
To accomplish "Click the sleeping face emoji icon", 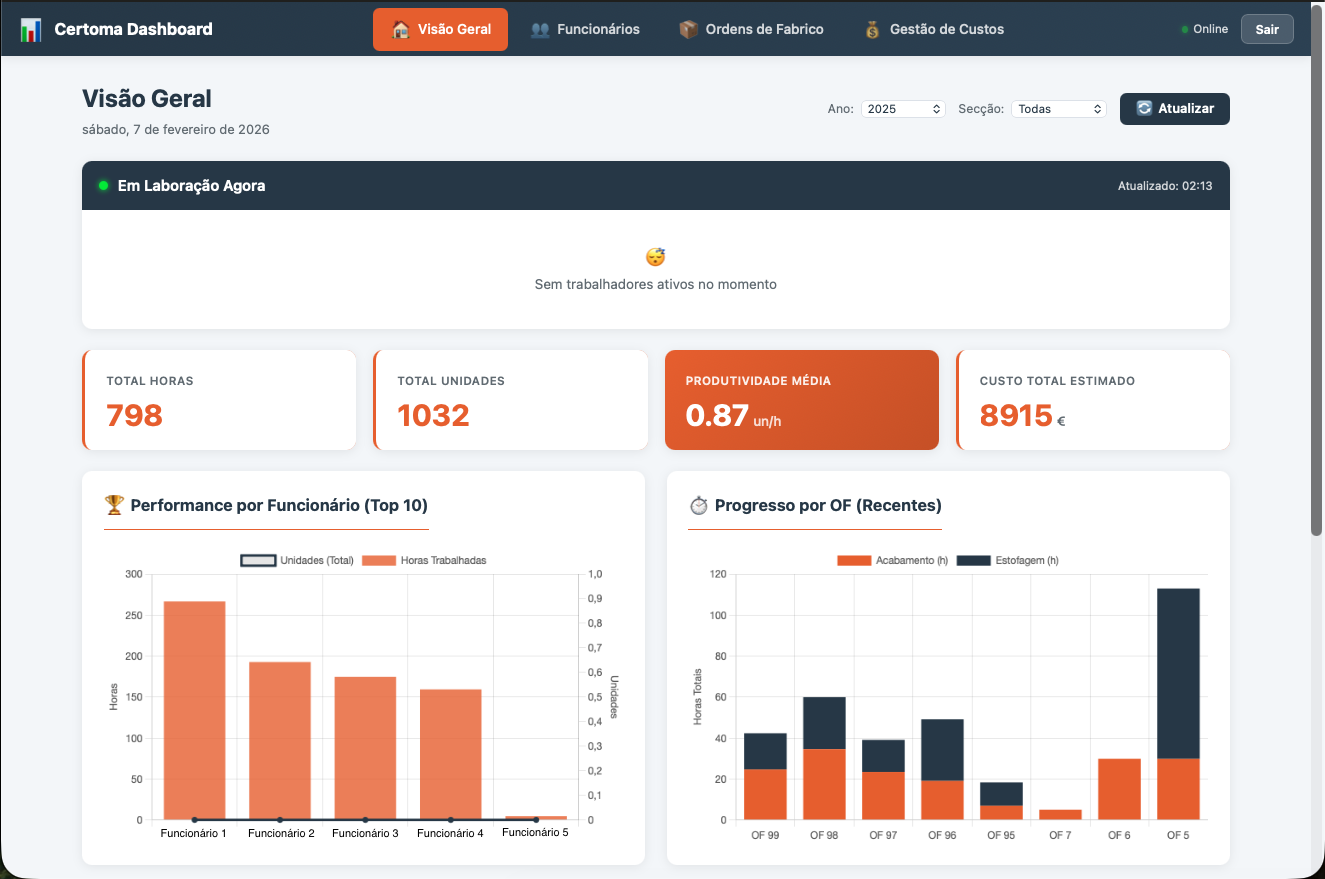I will [x=656, y=257].
